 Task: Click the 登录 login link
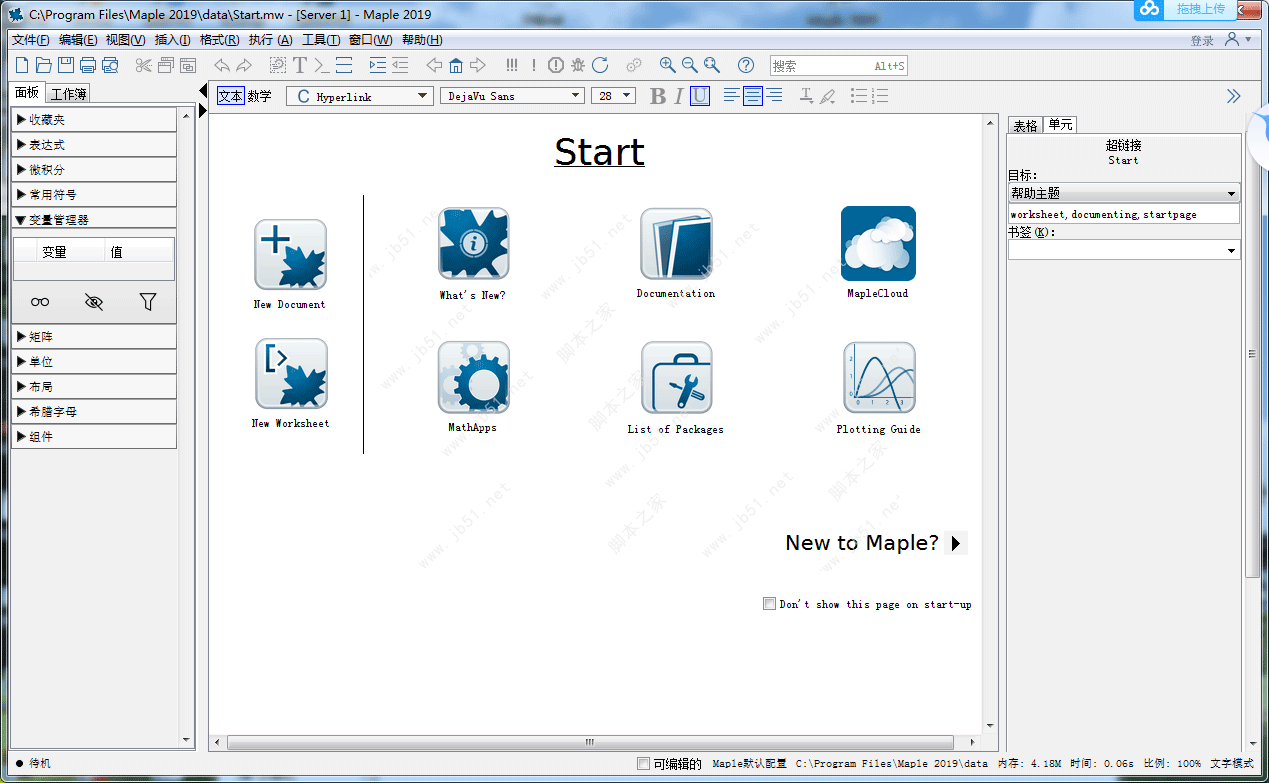pyautogui.click(x=1202, y=41)
